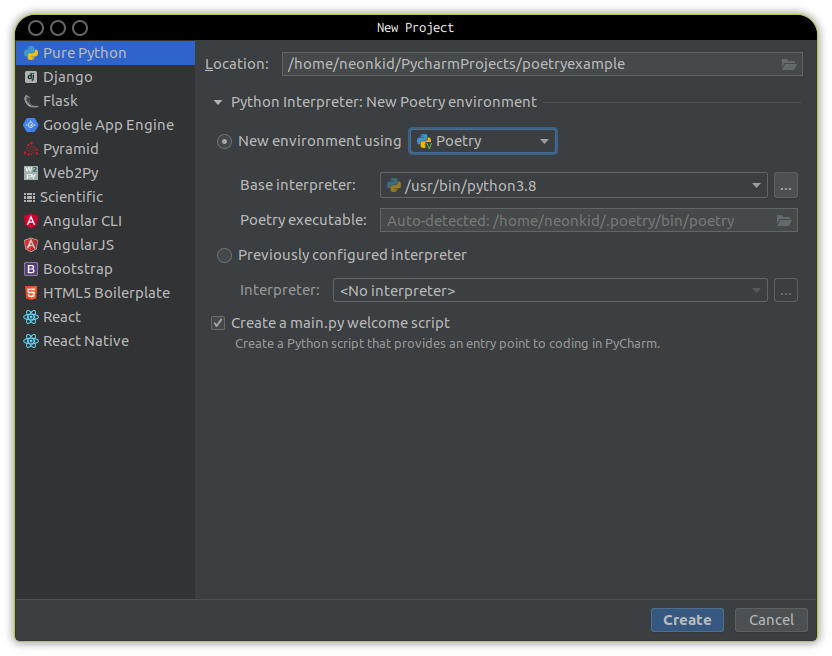The height and width of the screenshot is (656, 832).
Task: Choose HTML5 Boilerplate project type
Action: pos(106,293)
